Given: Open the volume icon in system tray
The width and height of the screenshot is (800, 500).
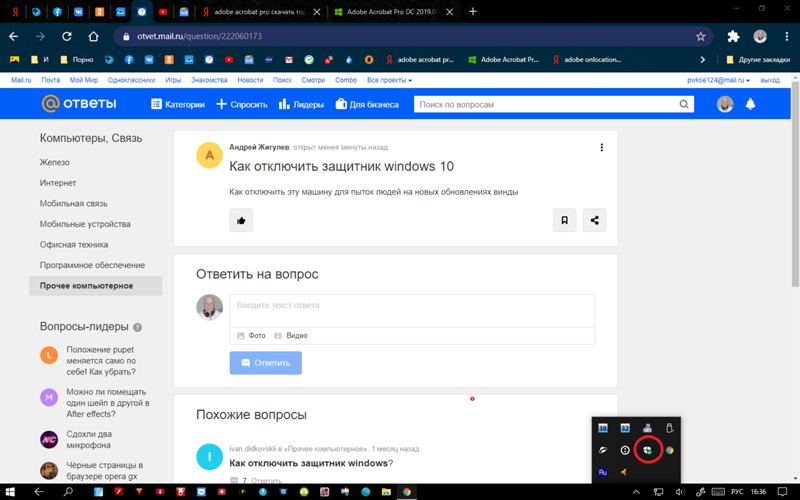Looking at the screenshot, I should click(x=680, y=492).
